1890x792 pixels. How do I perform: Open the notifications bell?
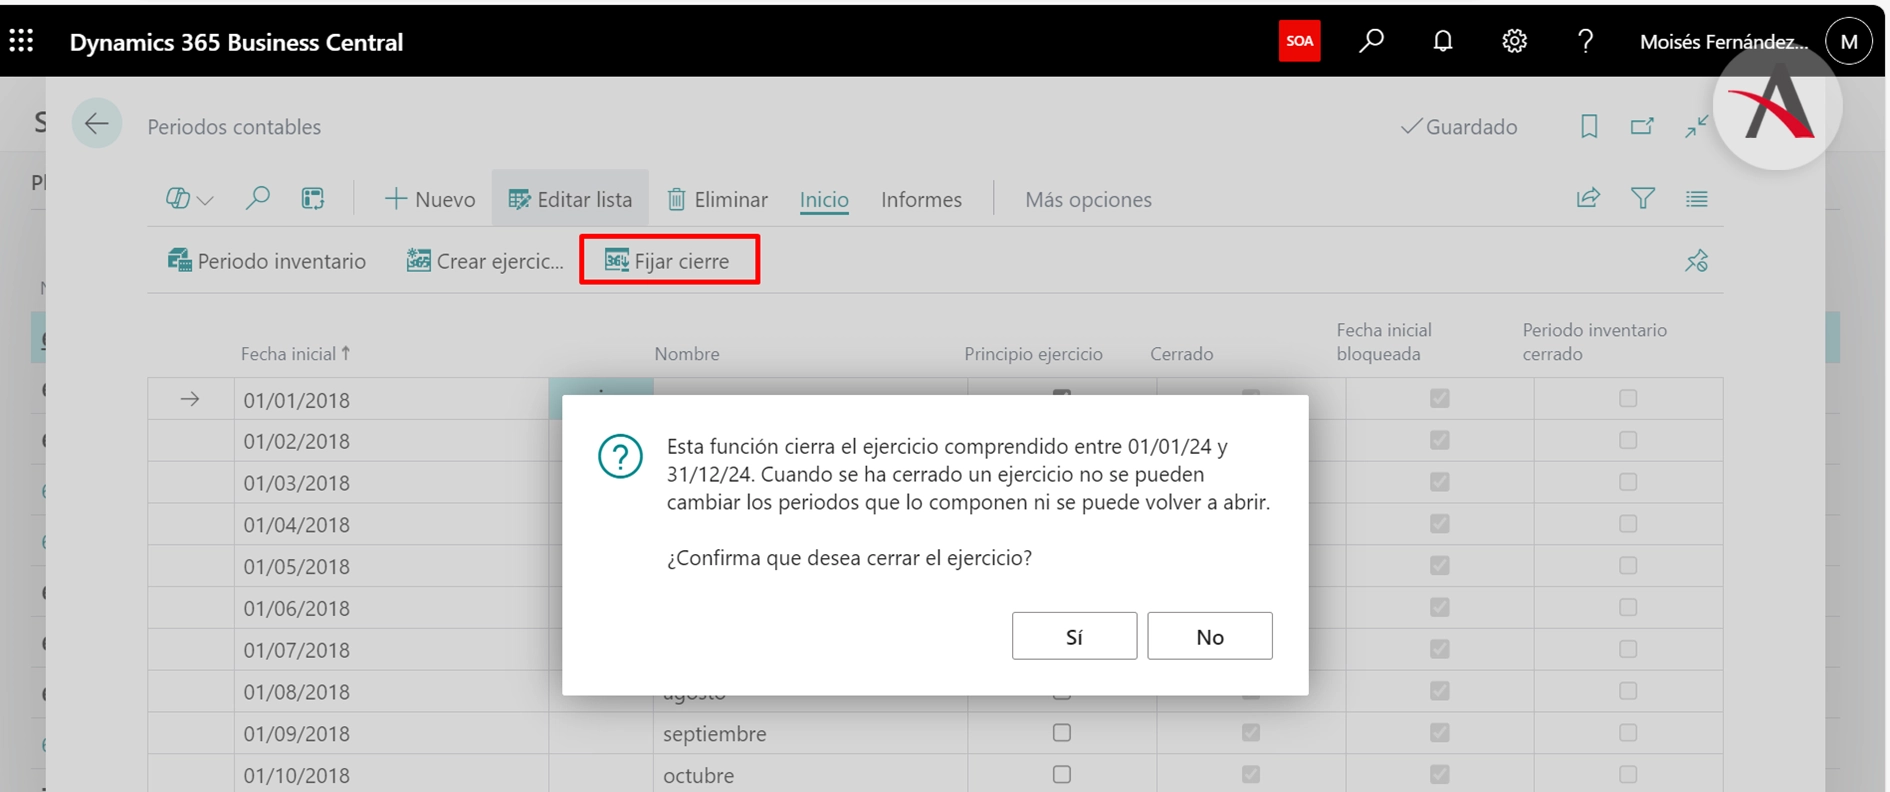click(x=1442, y=41)
